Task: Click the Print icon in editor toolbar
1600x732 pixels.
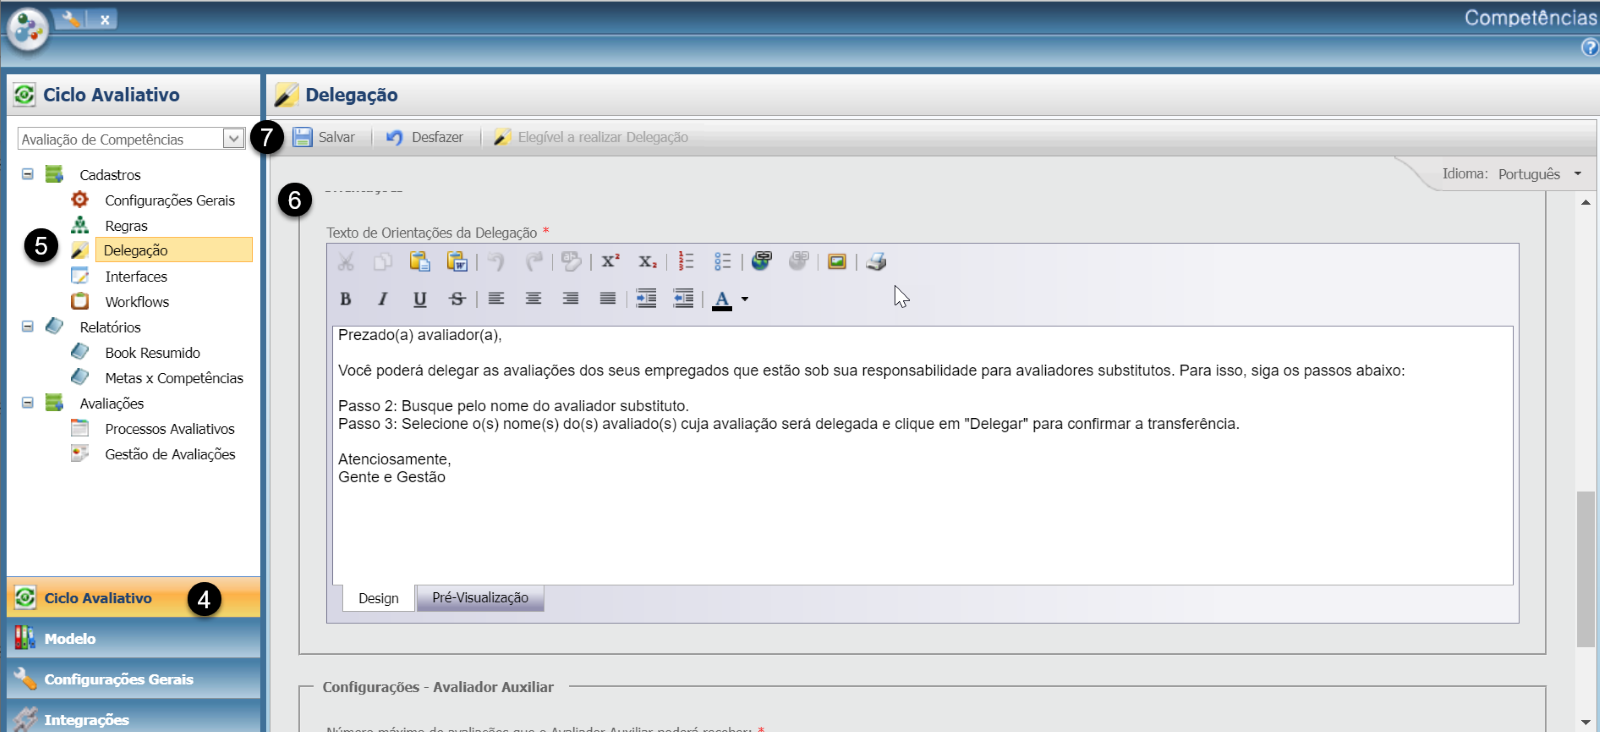Action: point(876,262)
